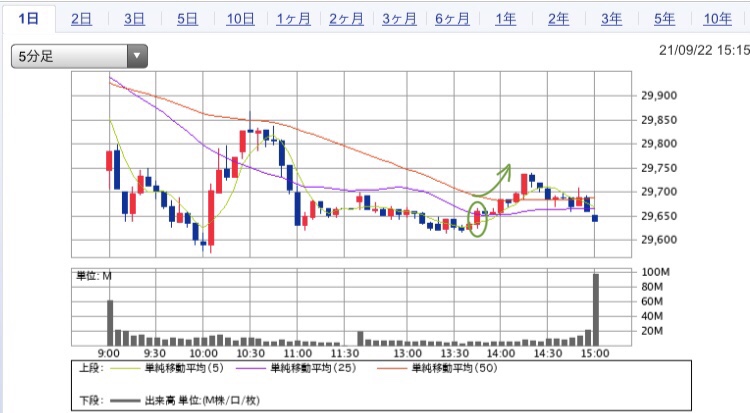Click the 出来高 volume legend entry
Screen dimensions: 750x413
[x=201, y=400]
